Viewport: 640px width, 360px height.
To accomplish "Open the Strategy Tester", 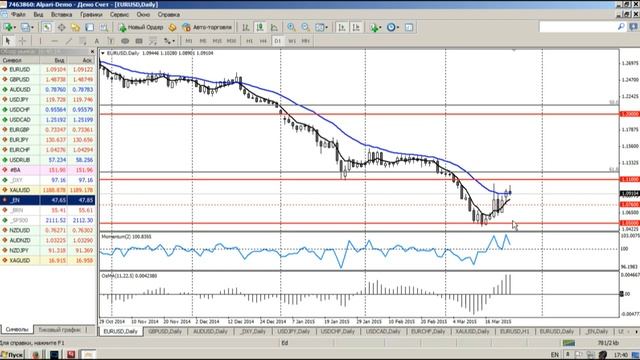I will 104,27.
